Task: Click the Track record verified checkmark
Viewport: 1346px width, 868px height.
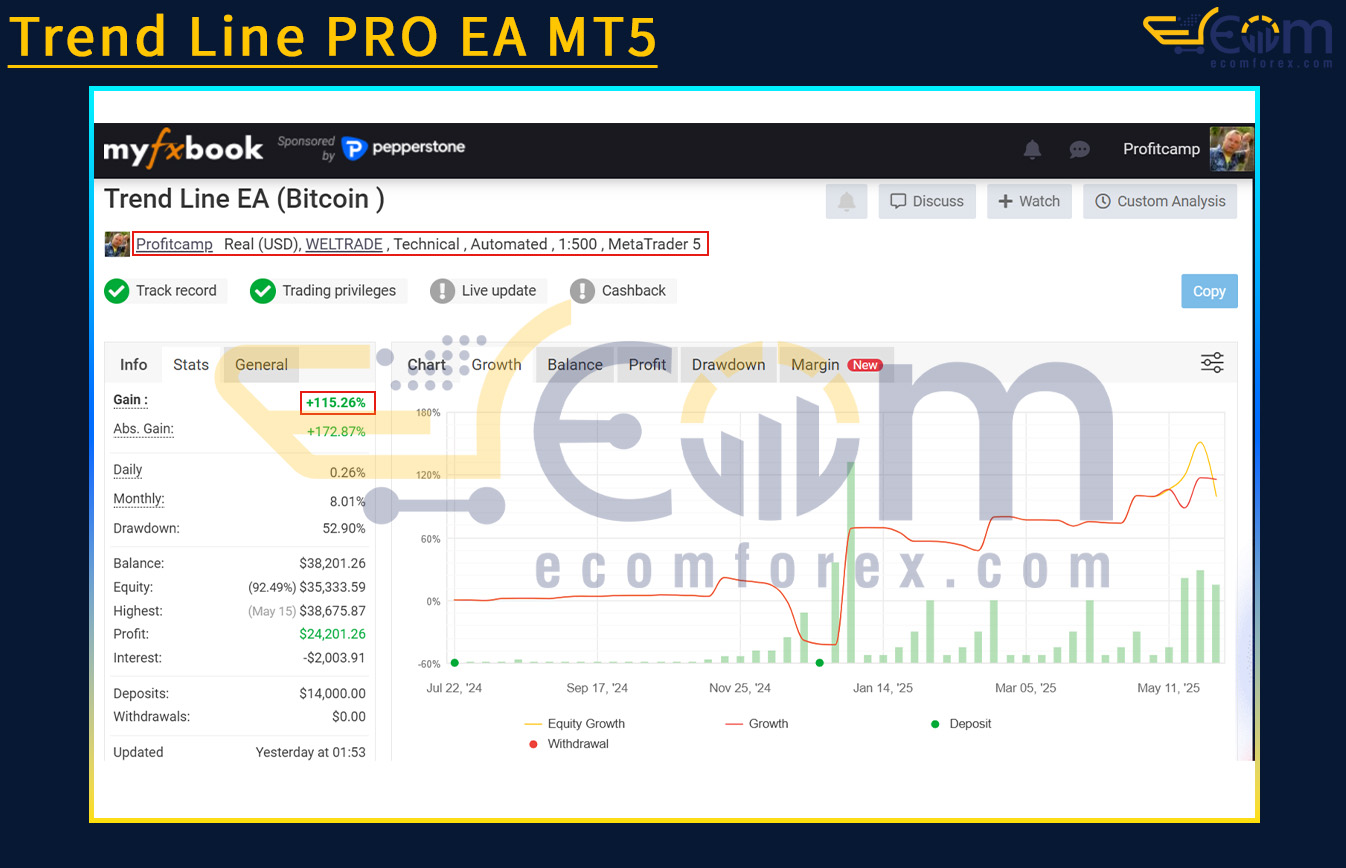Action: pos(117,291)
